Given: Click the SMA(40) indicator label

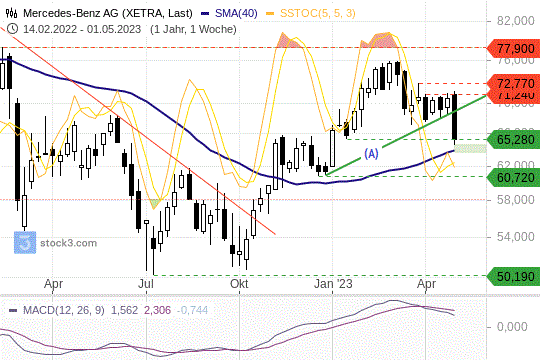Looking at the screenshot, I should point(236,13).
